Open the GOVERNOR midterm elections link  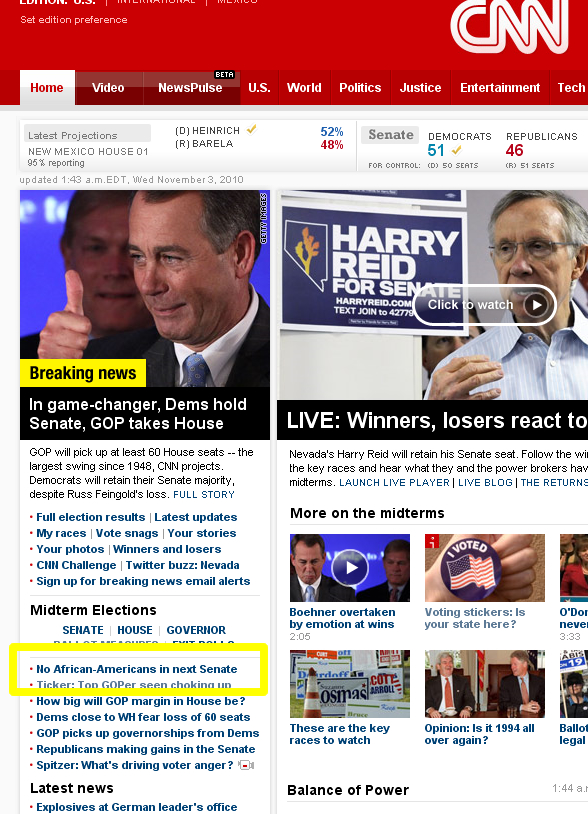pos(196,630)
